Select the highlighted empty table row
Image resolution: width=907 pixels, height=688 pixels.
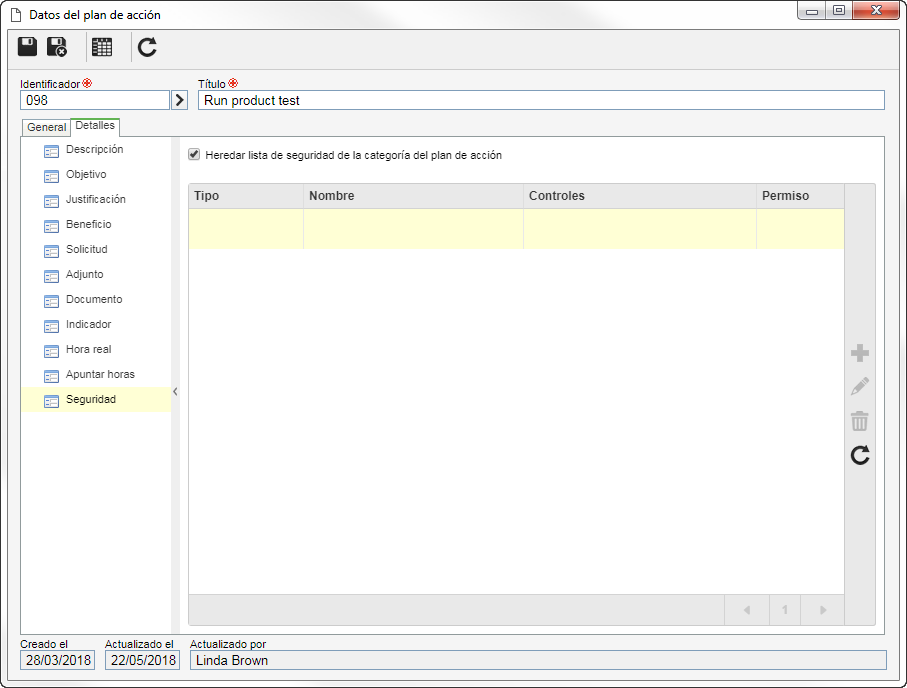(x=517, y=229)
